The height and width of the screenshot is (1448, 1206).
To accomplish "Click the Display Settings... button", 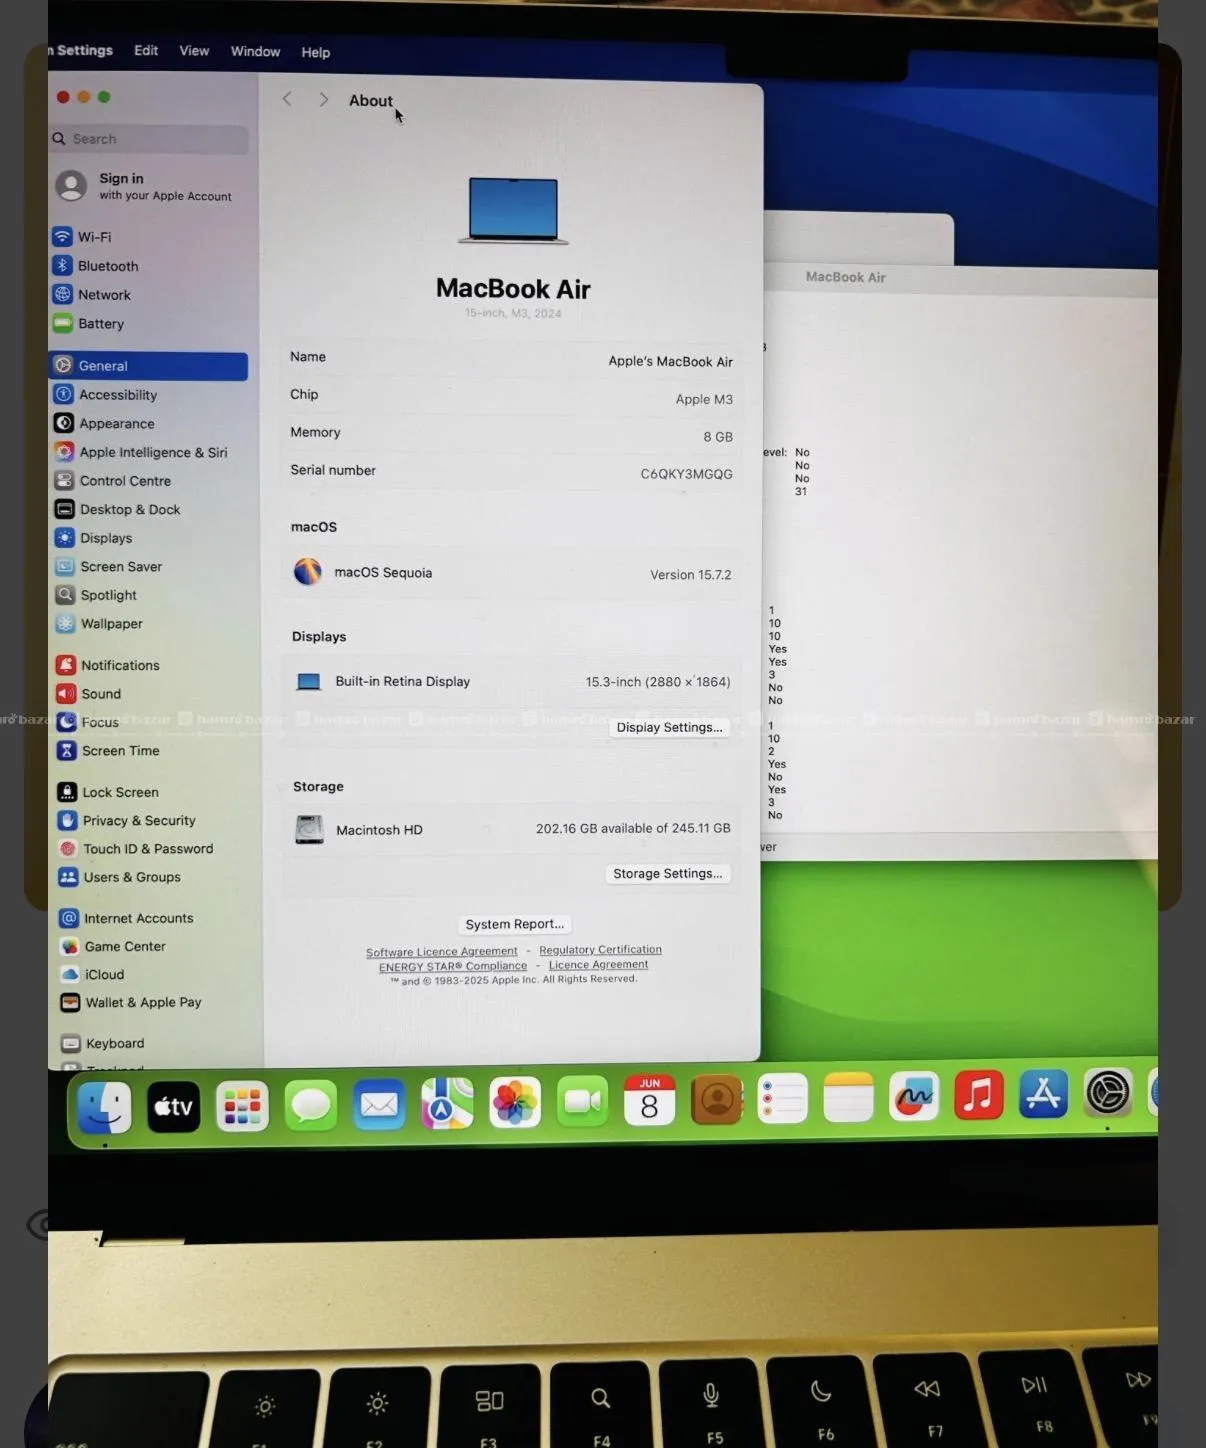I will click(x=669, y=727).
